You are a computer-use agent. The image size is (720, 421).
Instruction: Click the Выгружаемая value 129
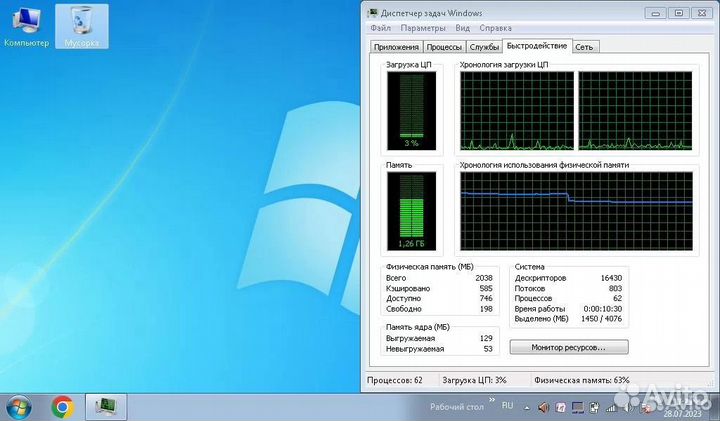[x=486, y=338]
